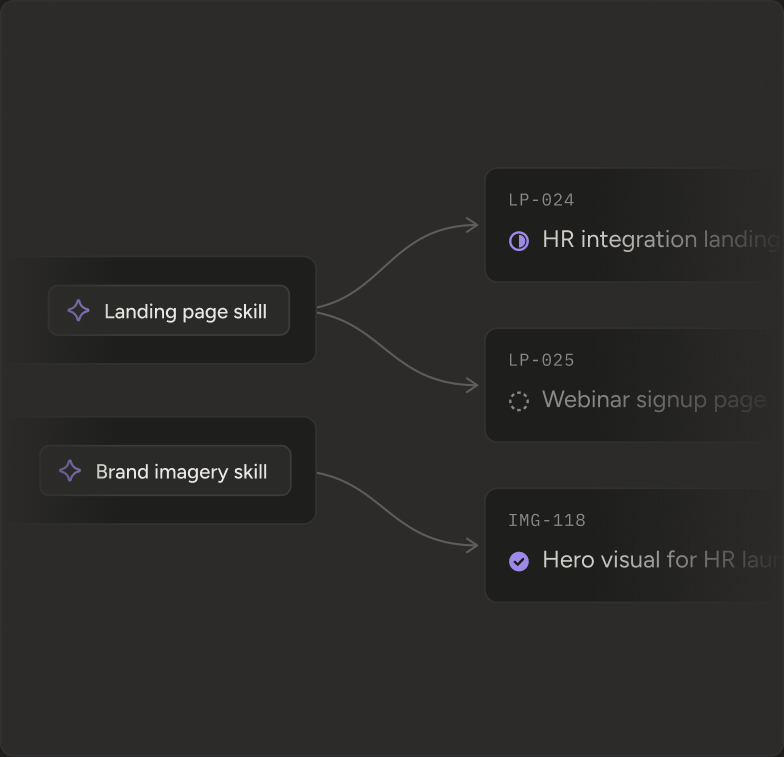Select the Landing page skill chip
The height and width of the screenshot is (757, 784).
(169, 310)
